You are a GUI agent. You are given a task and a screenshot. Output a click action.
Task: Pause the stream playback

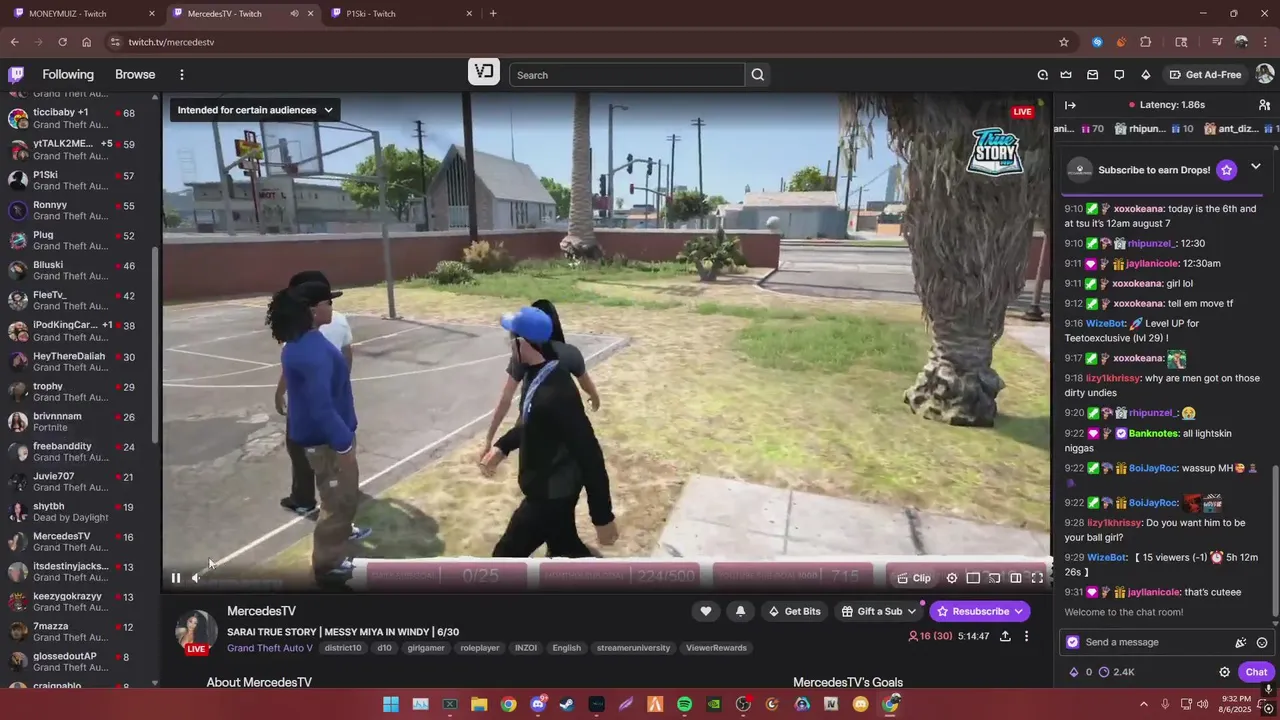tap(176, 578)
